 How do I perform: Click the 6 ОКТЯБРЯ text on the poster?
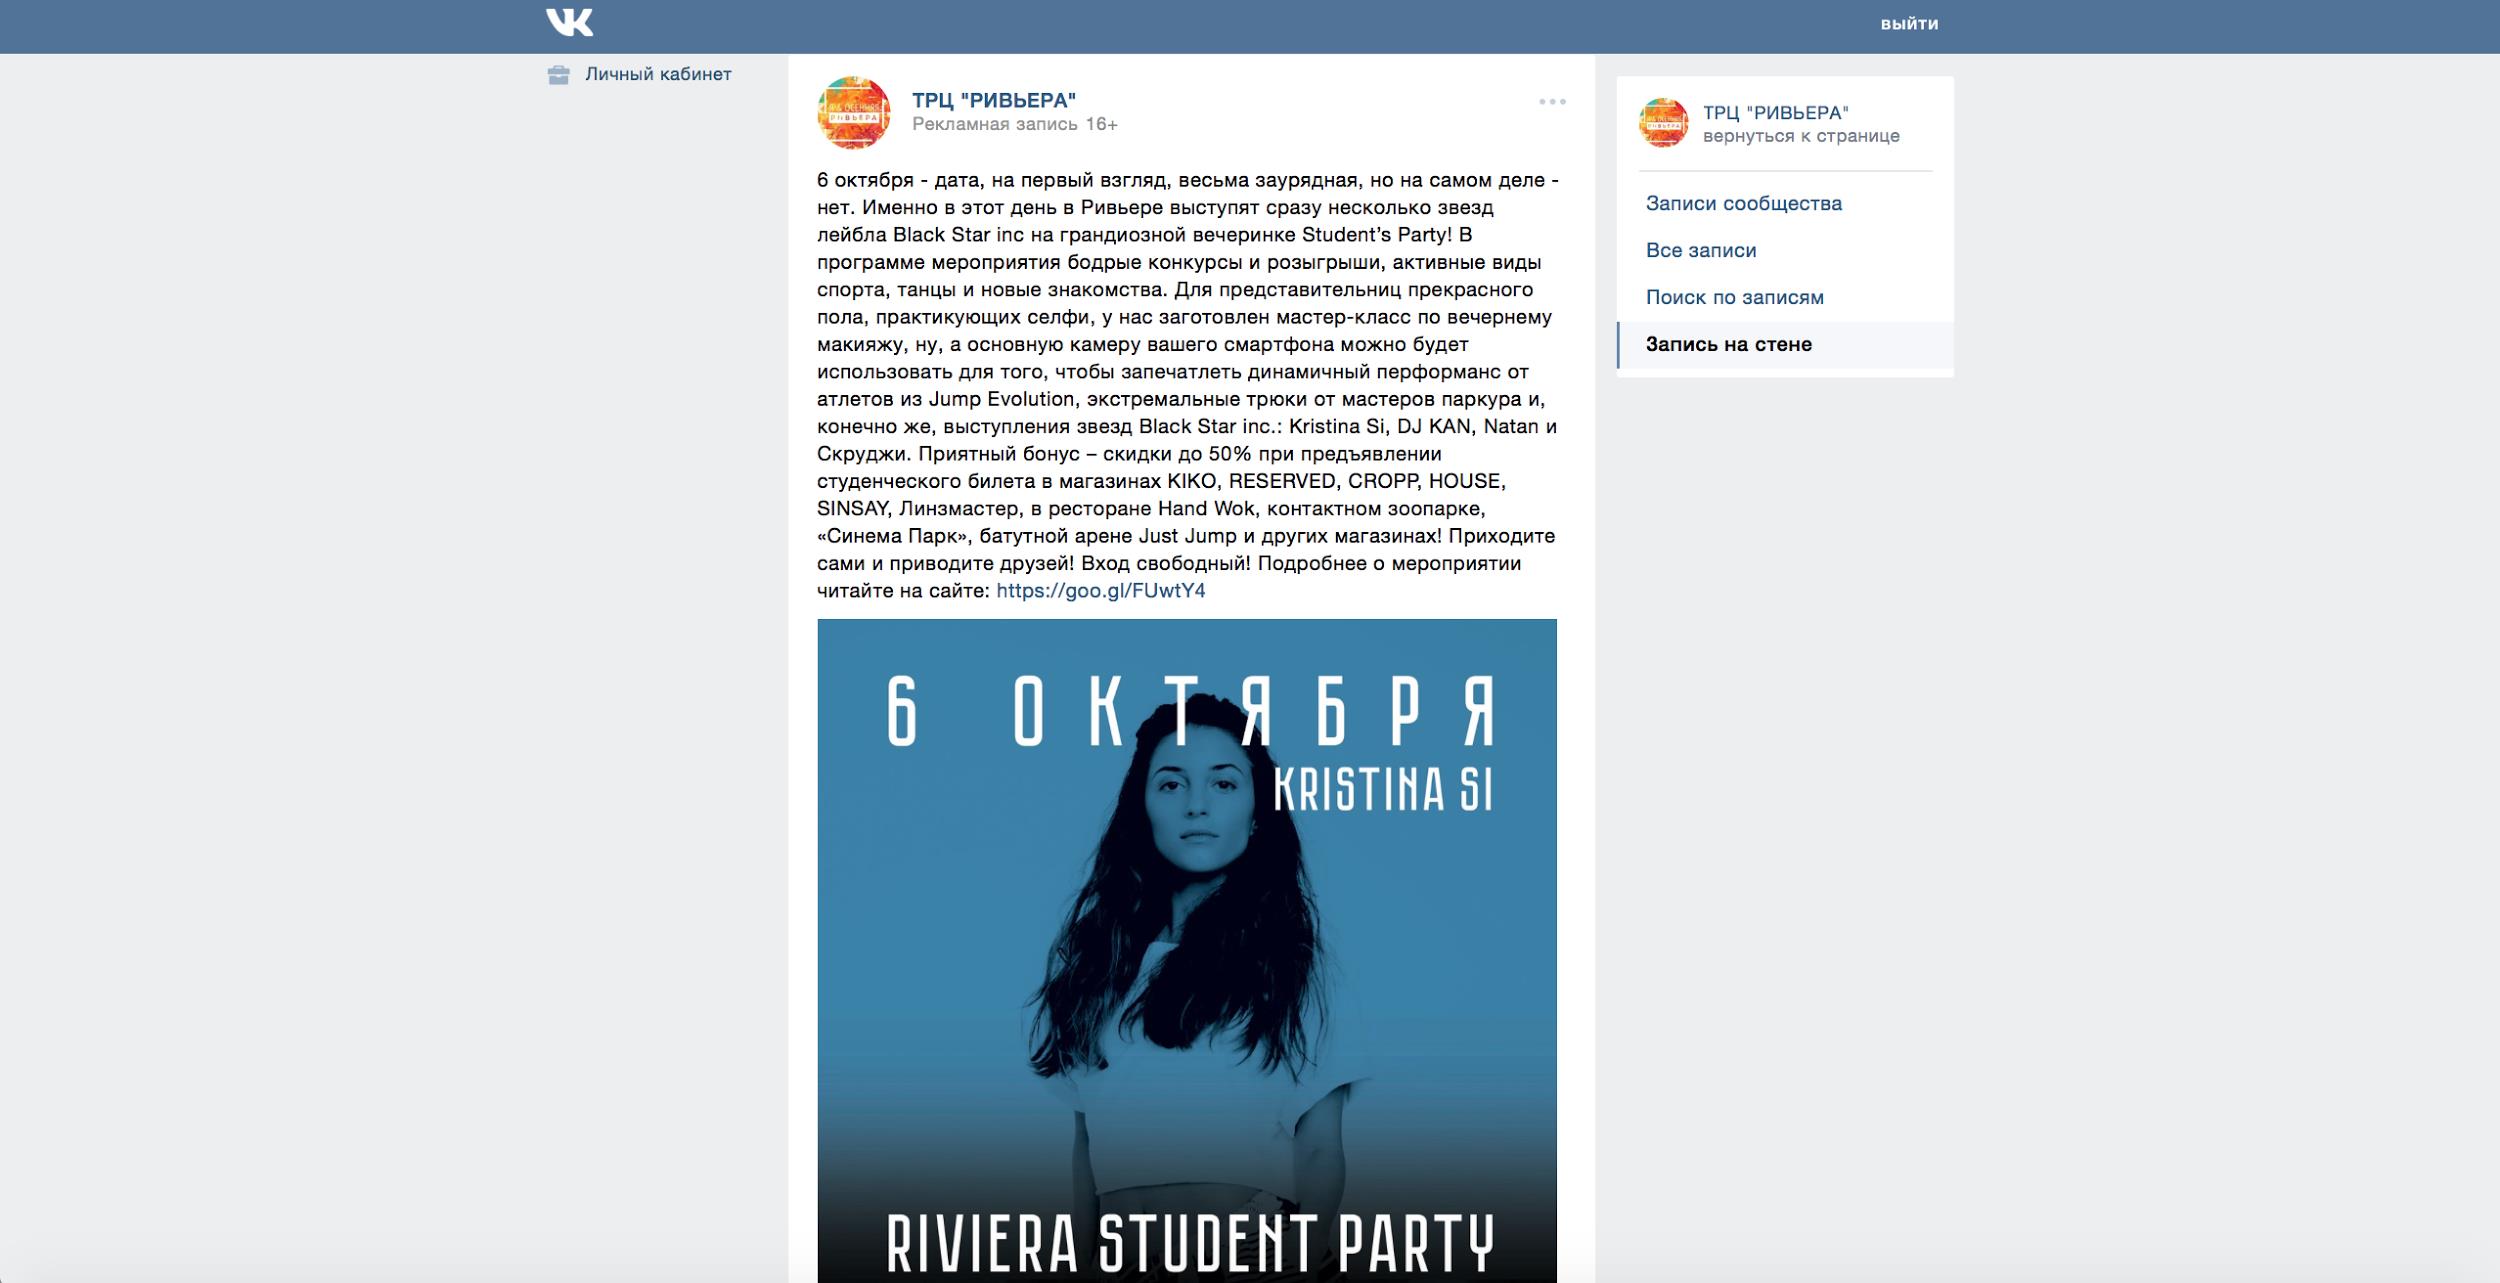tap(1192, 711)
